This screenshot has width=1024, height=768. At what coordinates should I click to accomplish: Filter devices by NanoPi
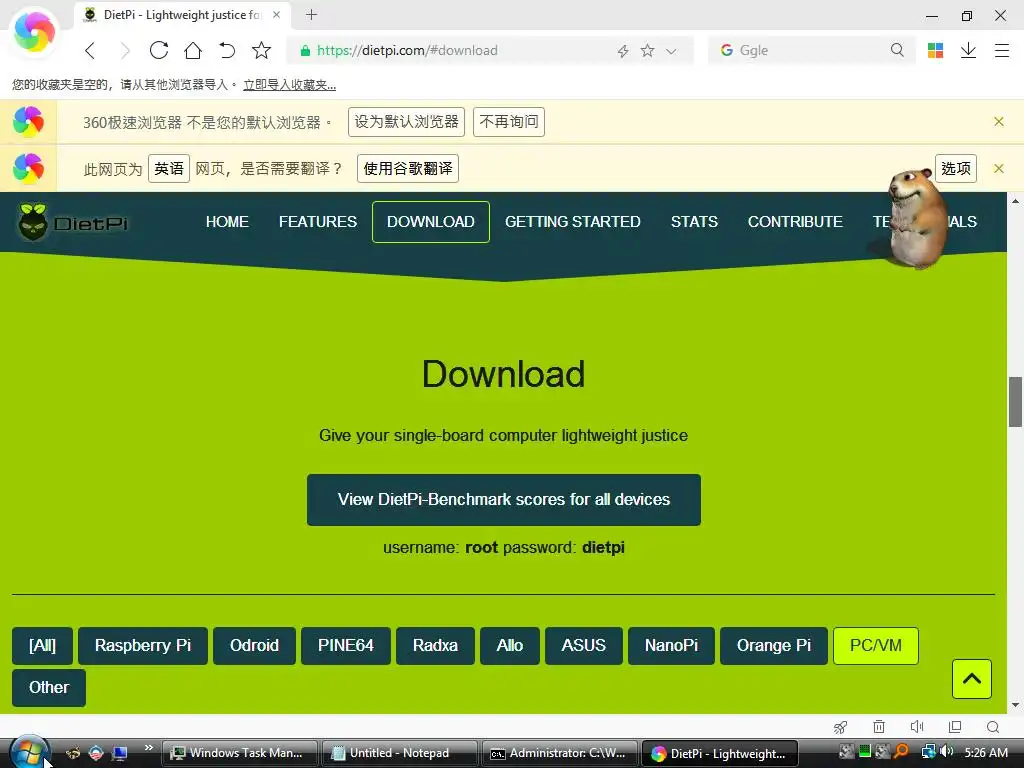[x=671, y=646]
